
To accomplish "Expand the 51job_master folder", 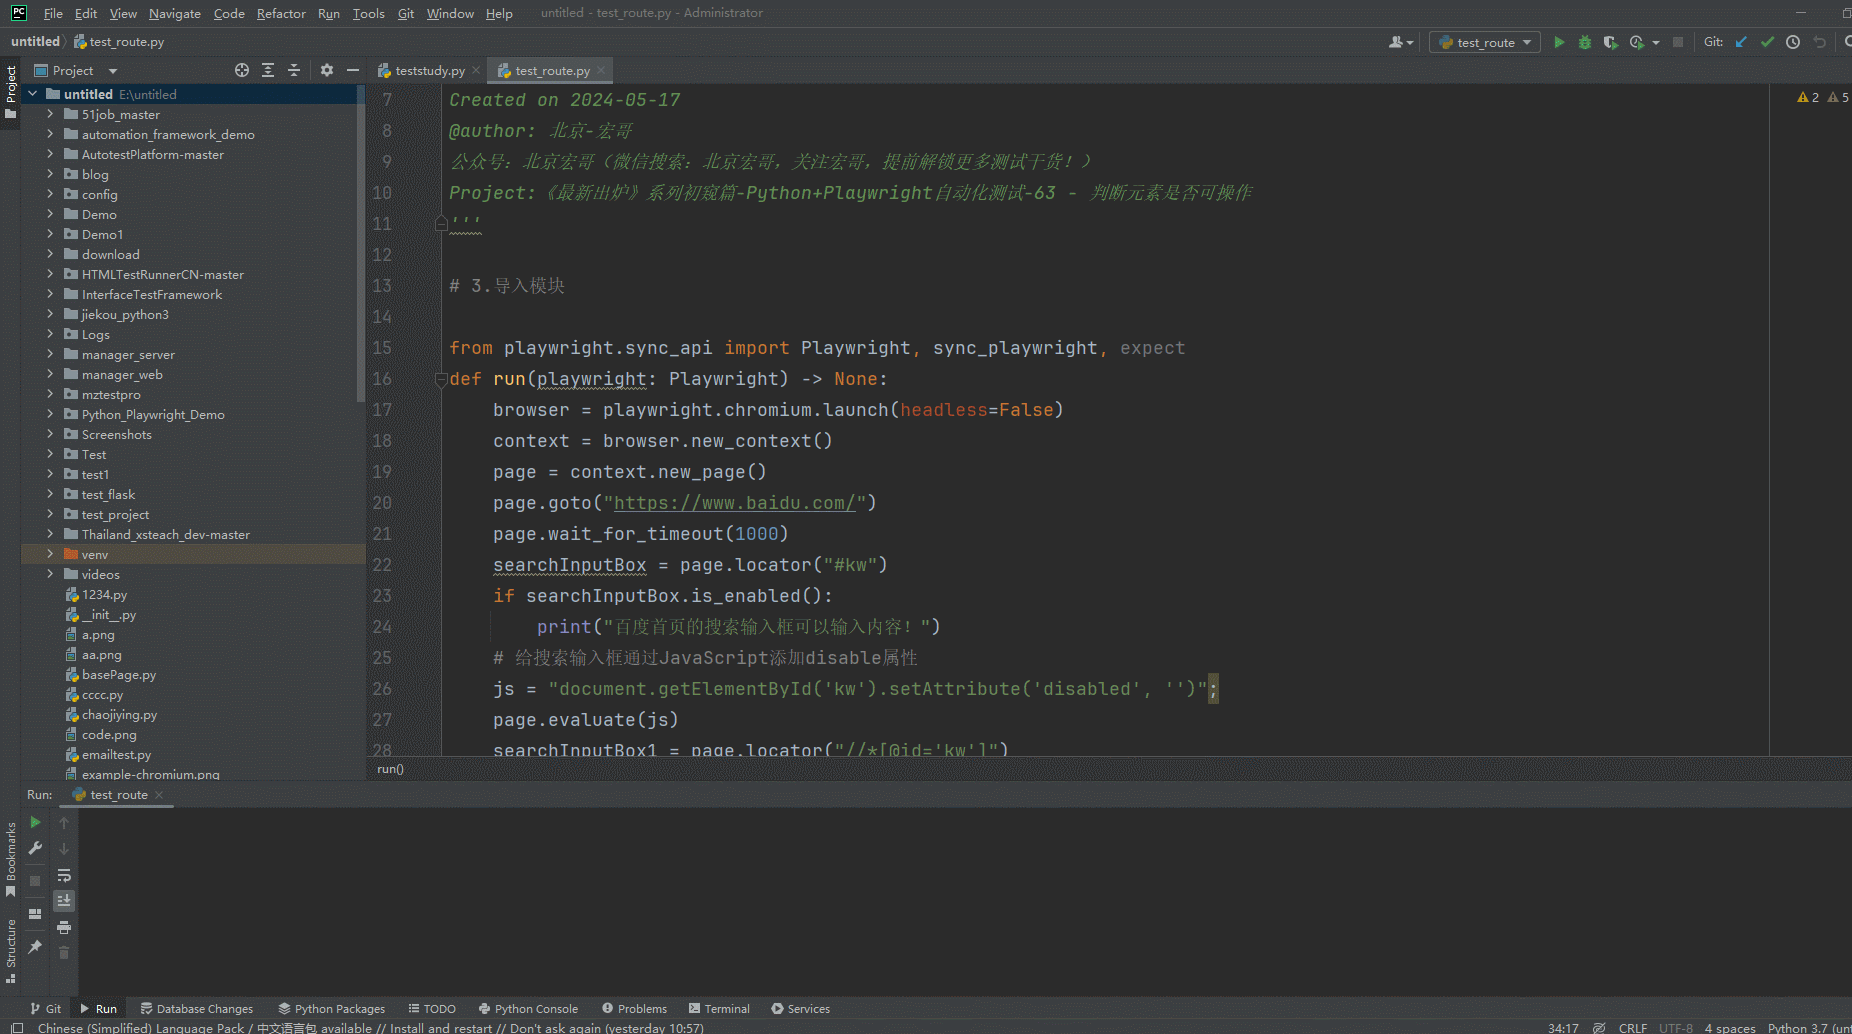I will point(50,114).
